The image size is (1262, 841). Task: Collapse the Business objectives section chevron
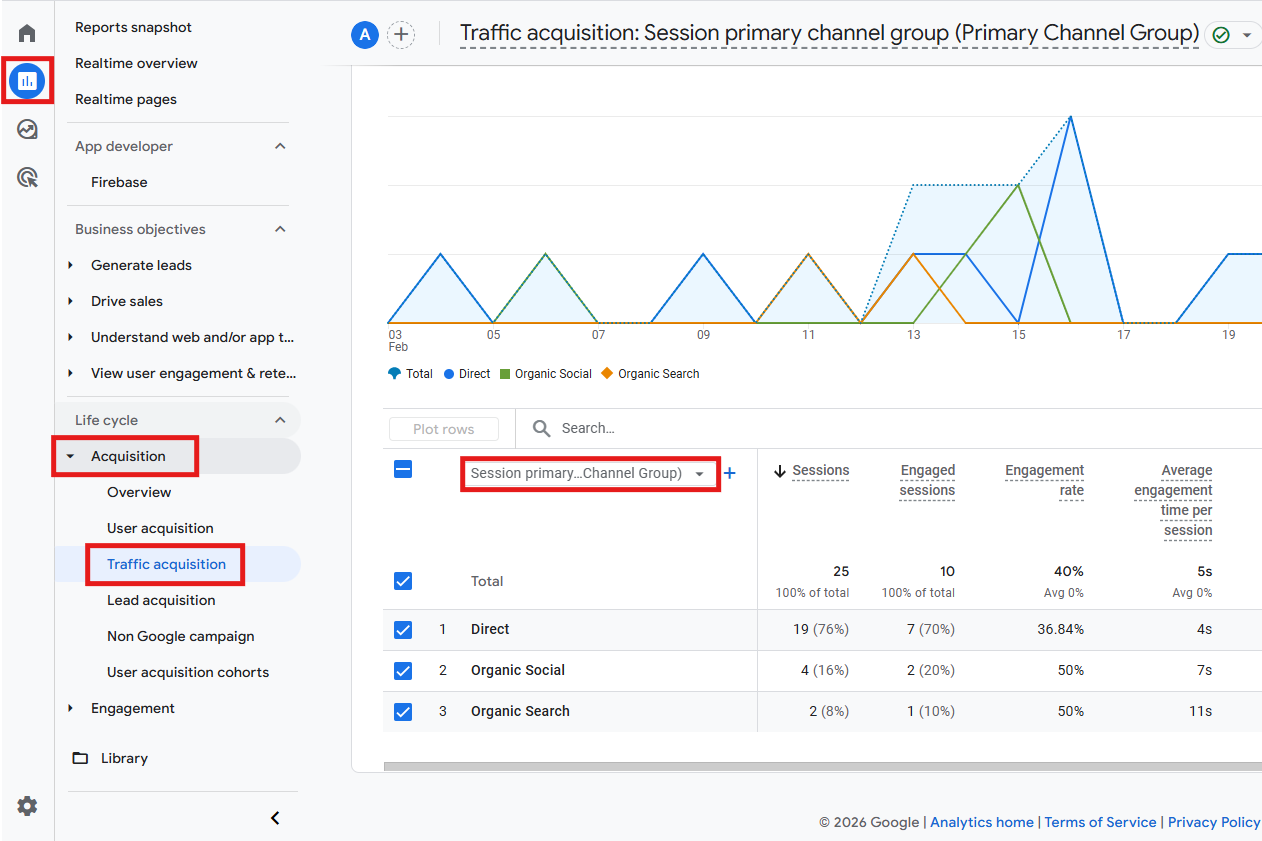click(280, 229)
